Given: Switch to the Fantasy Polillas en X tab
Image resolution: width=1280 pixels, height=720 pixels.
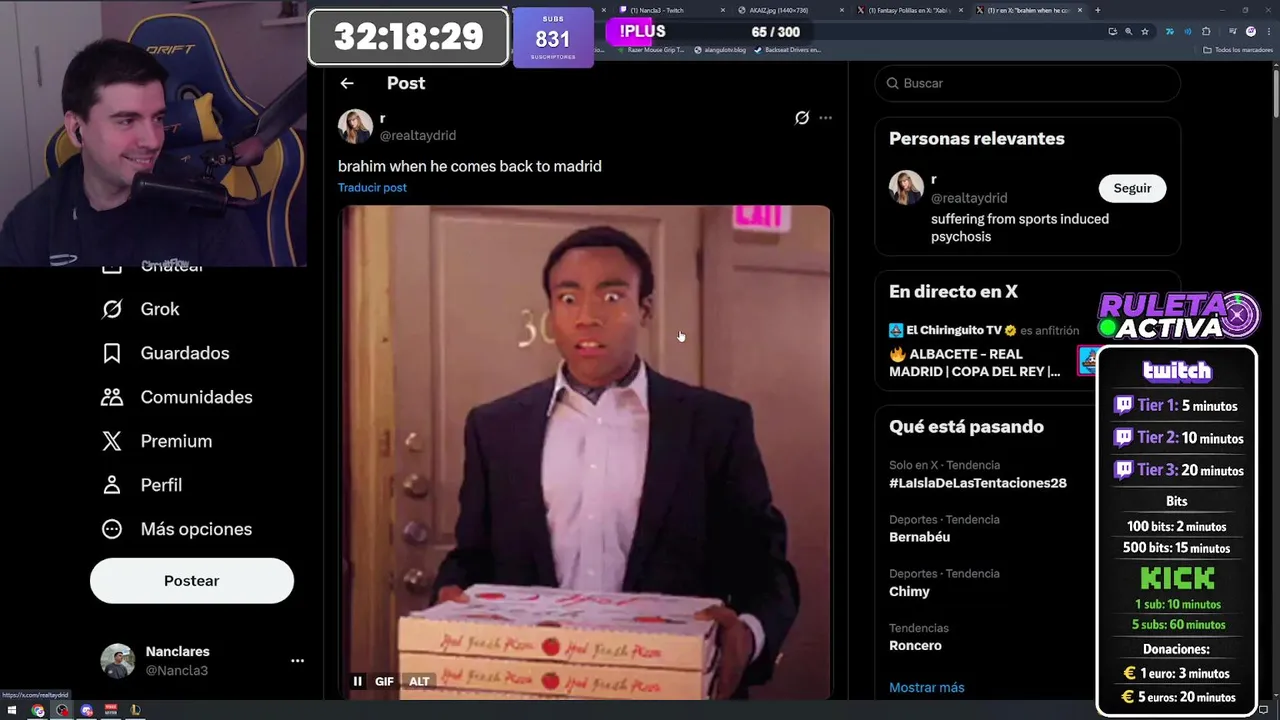Looking at the screenshot, I should (x=912, y=10).
